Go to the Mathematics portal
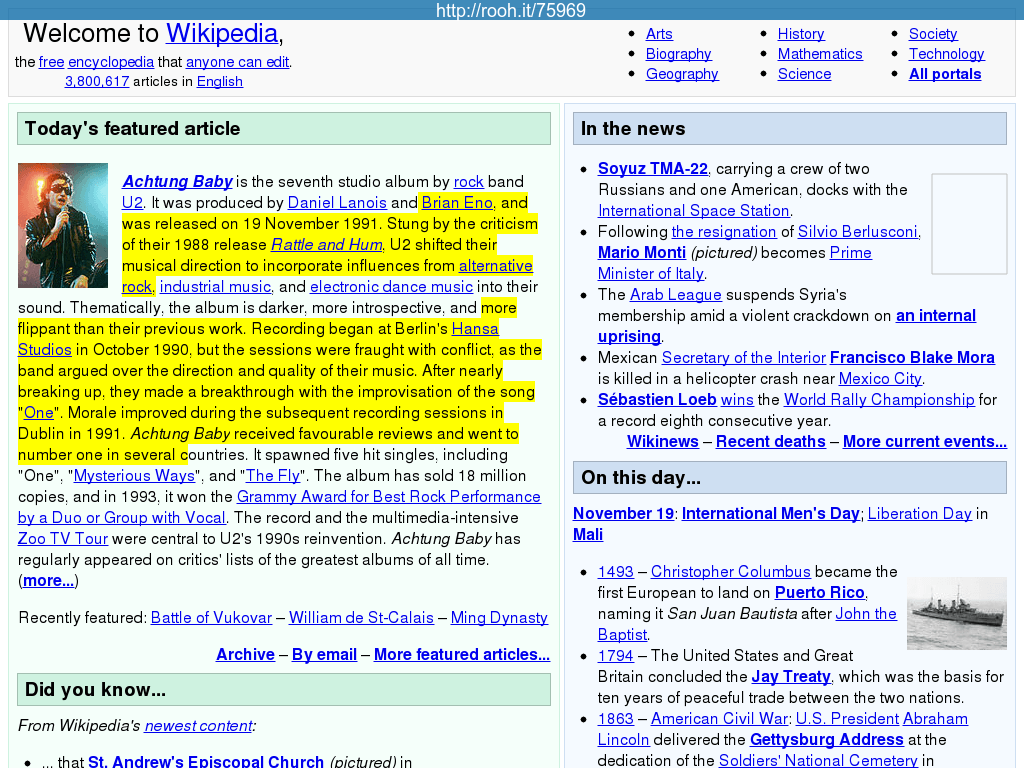 [x=819, y=54]
